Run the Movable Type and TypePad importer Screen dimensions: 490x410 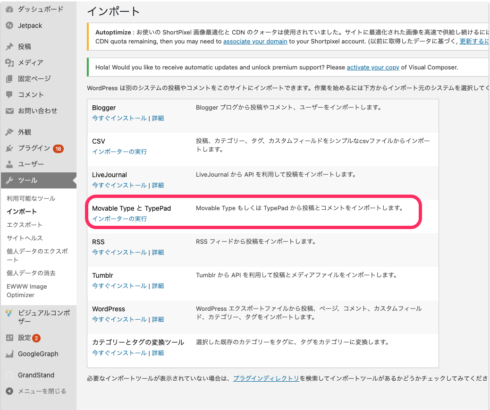point(119,219)
